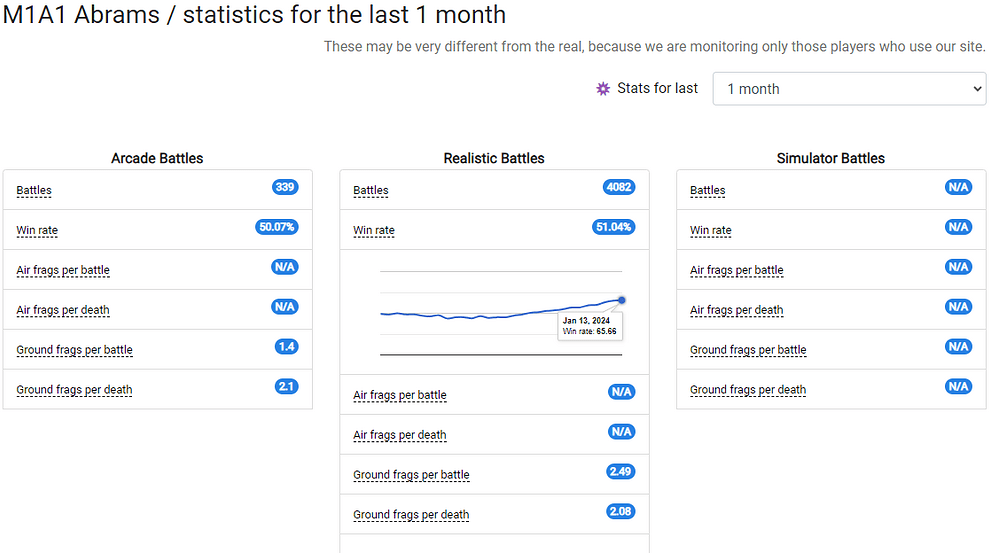
Task: Click the Arcade Battles "Win rate" label
Action: pyautogui.click(x=37, y=230)
